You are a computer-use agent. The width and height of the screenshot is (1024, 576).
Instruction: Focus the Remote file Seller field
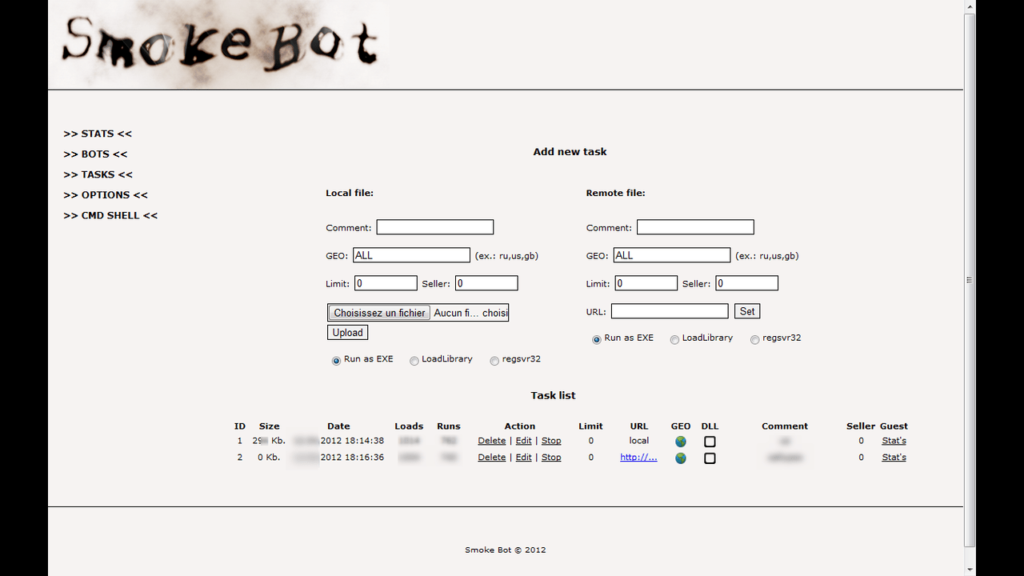[747, 283]
